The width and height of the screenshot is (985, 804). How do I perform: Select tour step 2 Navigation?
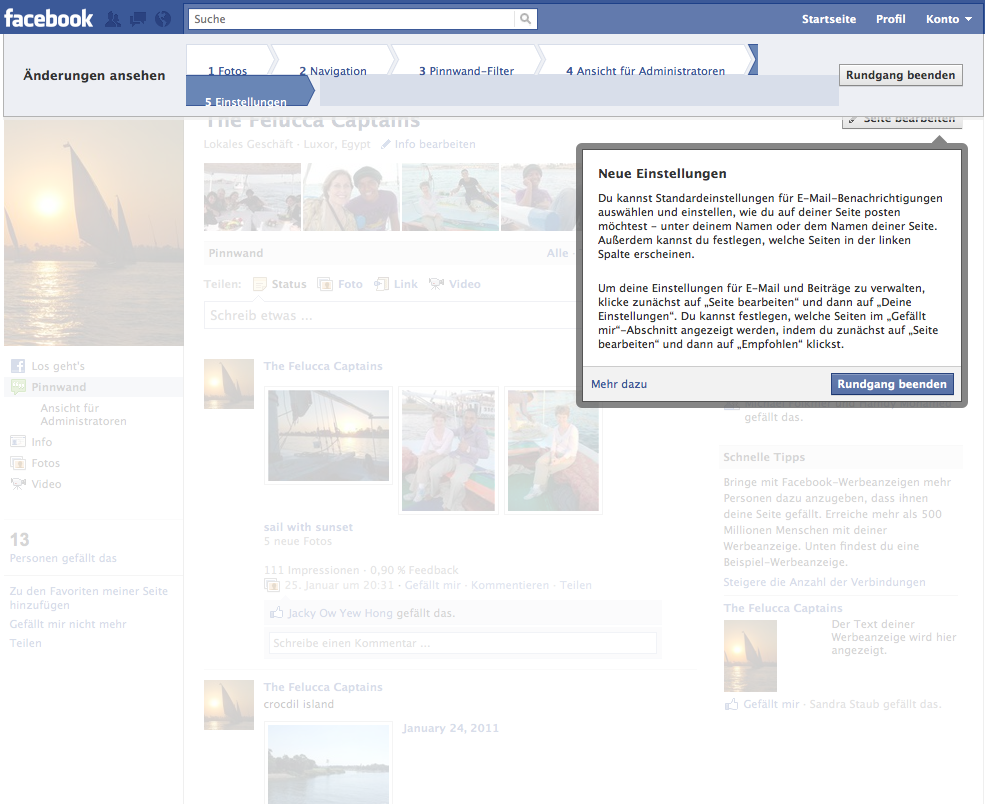[333, 71]
